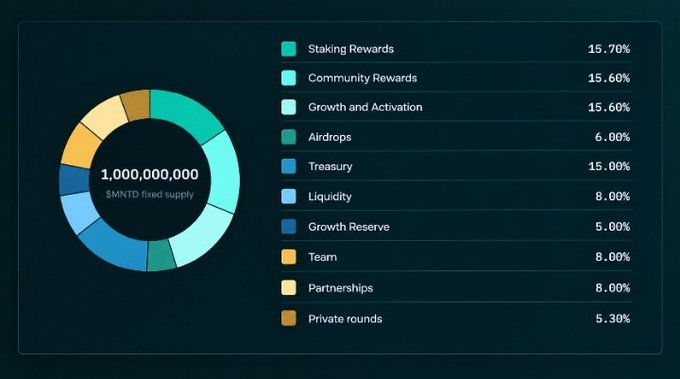
Task: Click the 15.60% Community Rewards value
Action: point(609,78)
